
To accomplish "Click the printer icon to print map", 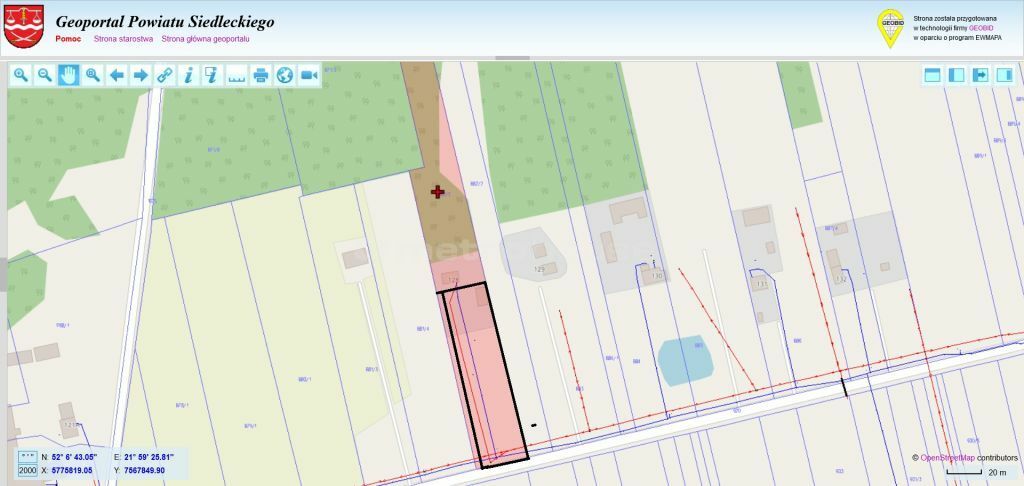I will (x=261, y=75).
